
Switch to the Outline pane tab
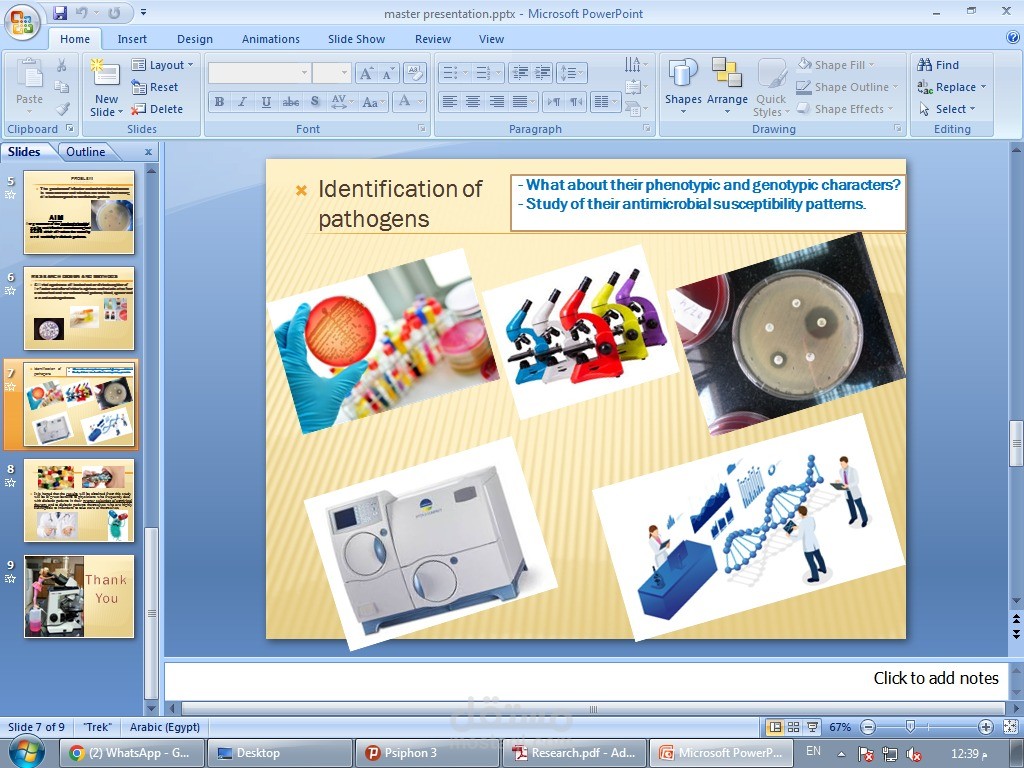pyautogui.click(x=86, y=152)
